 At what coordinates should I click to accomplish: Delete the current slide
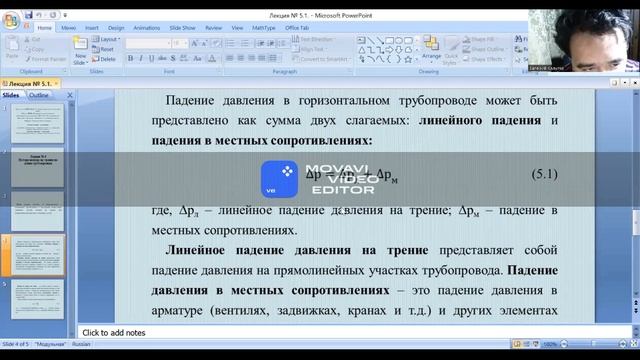click(x=104, y=59)
